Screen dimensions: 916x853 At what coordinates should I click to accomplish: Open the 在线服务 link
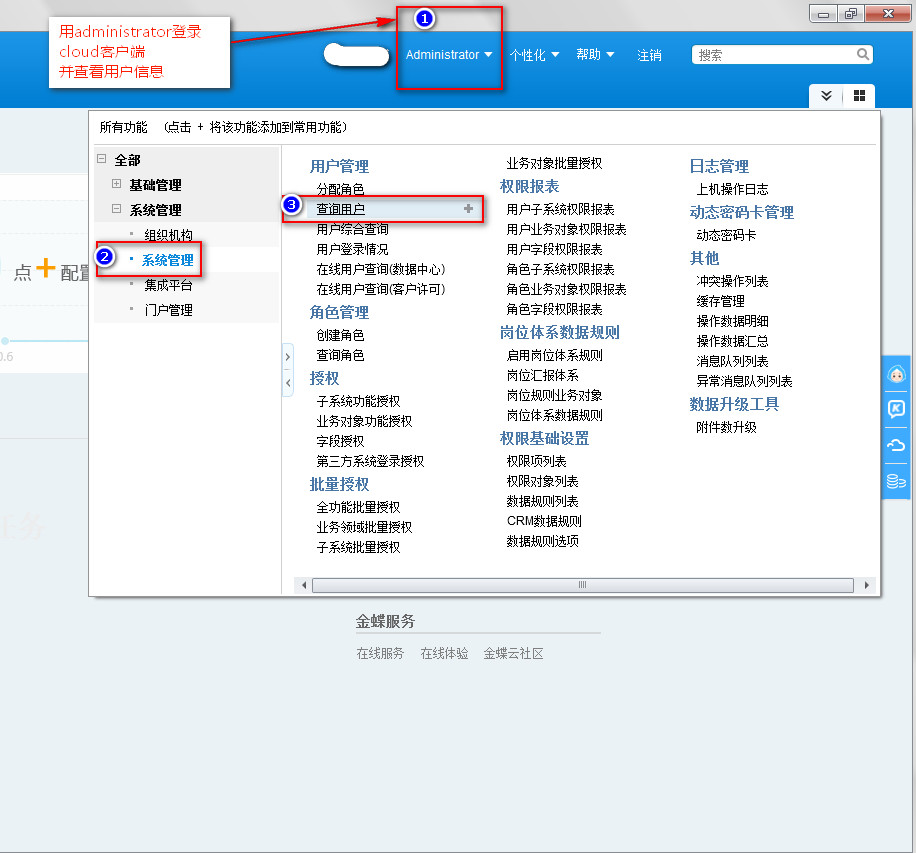pos(380,653)
